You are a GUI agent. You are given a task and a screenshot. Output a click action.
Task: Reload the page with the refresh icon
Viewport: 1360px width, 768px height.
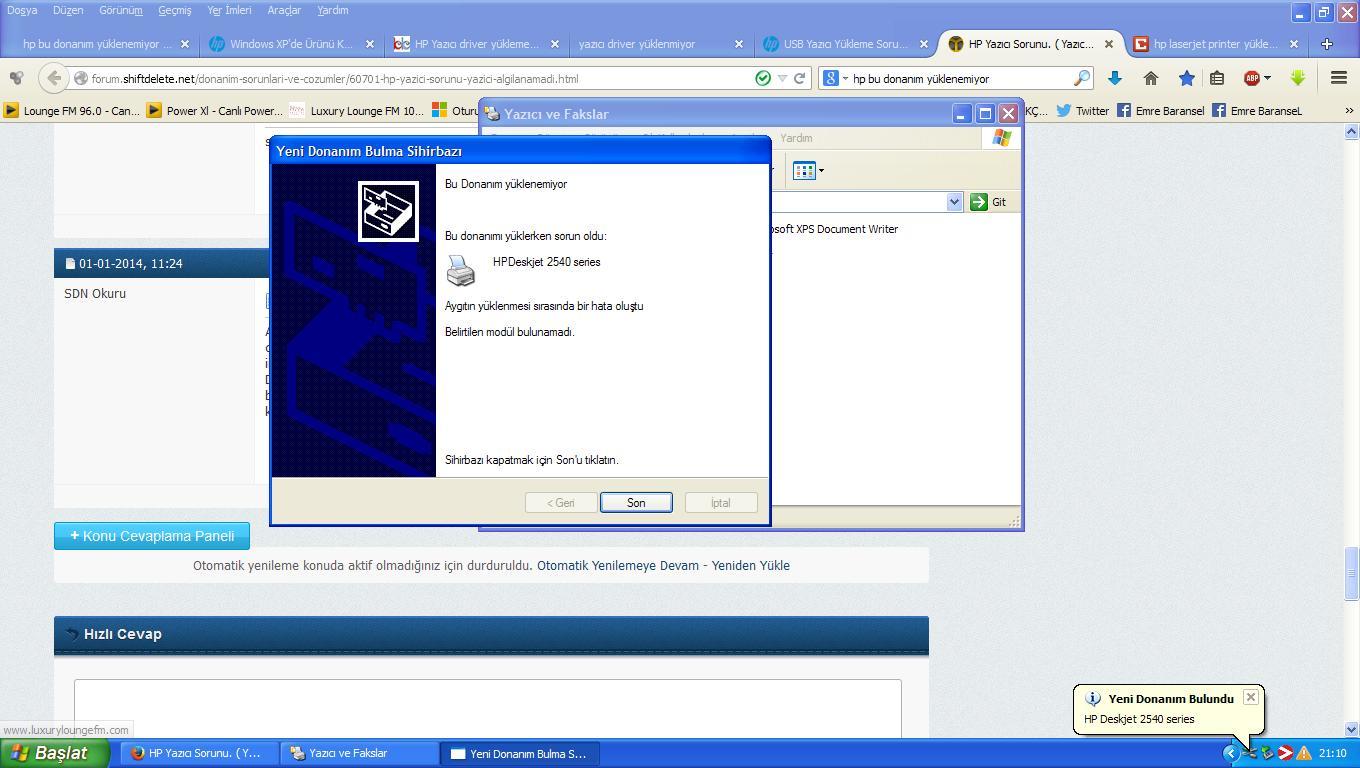[800, 78]
